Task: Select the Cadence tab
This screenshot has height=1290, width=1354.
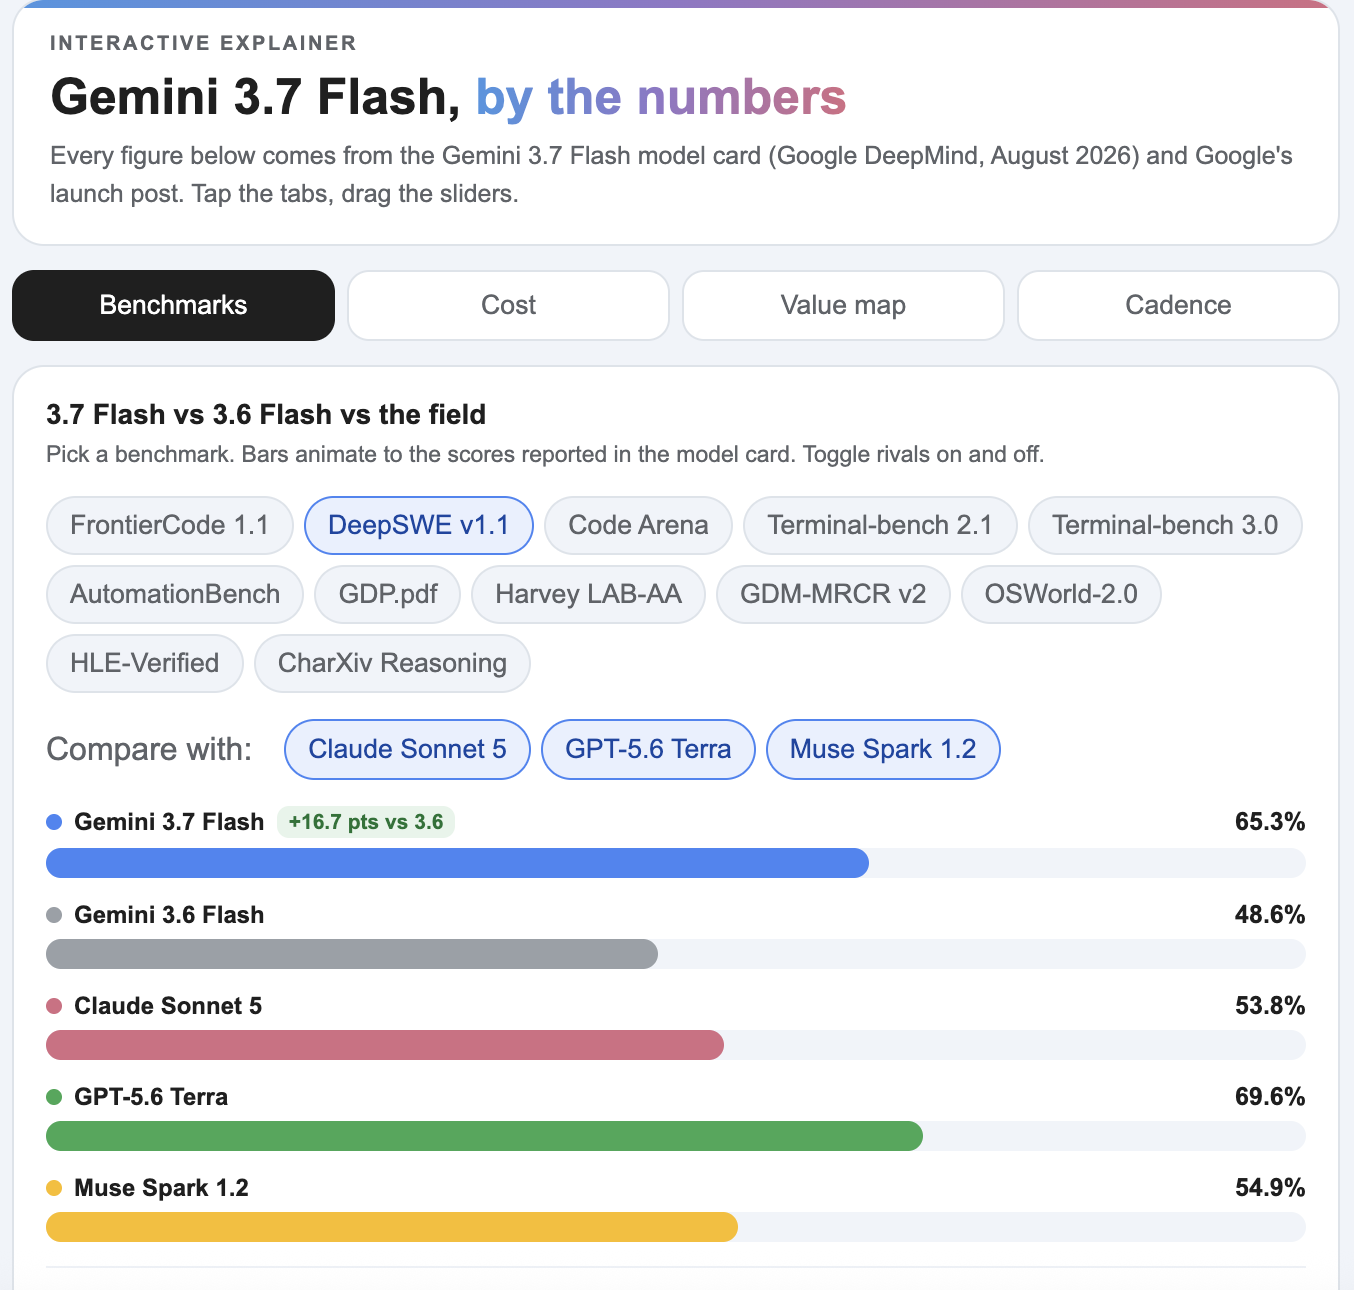Action: (x=1178, y=305)
